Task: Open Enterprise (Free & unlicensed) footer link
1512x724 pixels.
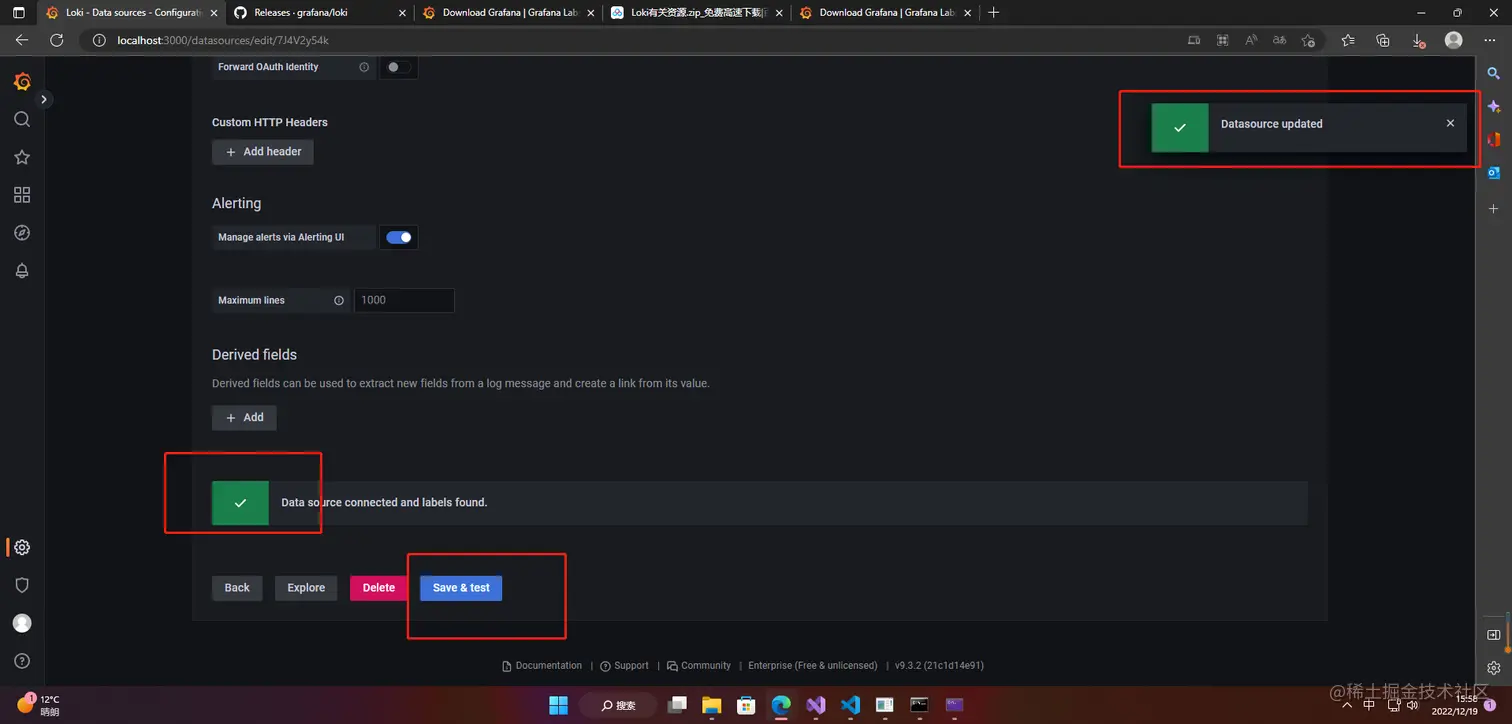Action: (x=812, y=666)
